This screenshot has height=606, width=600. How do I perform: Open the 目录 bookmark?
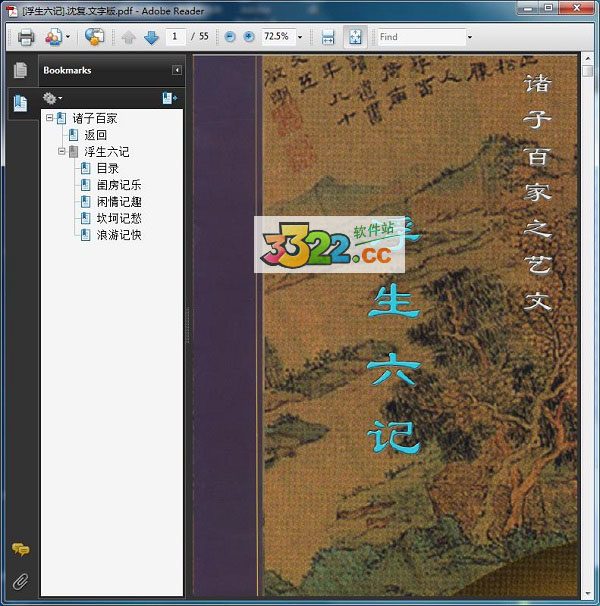107,168
